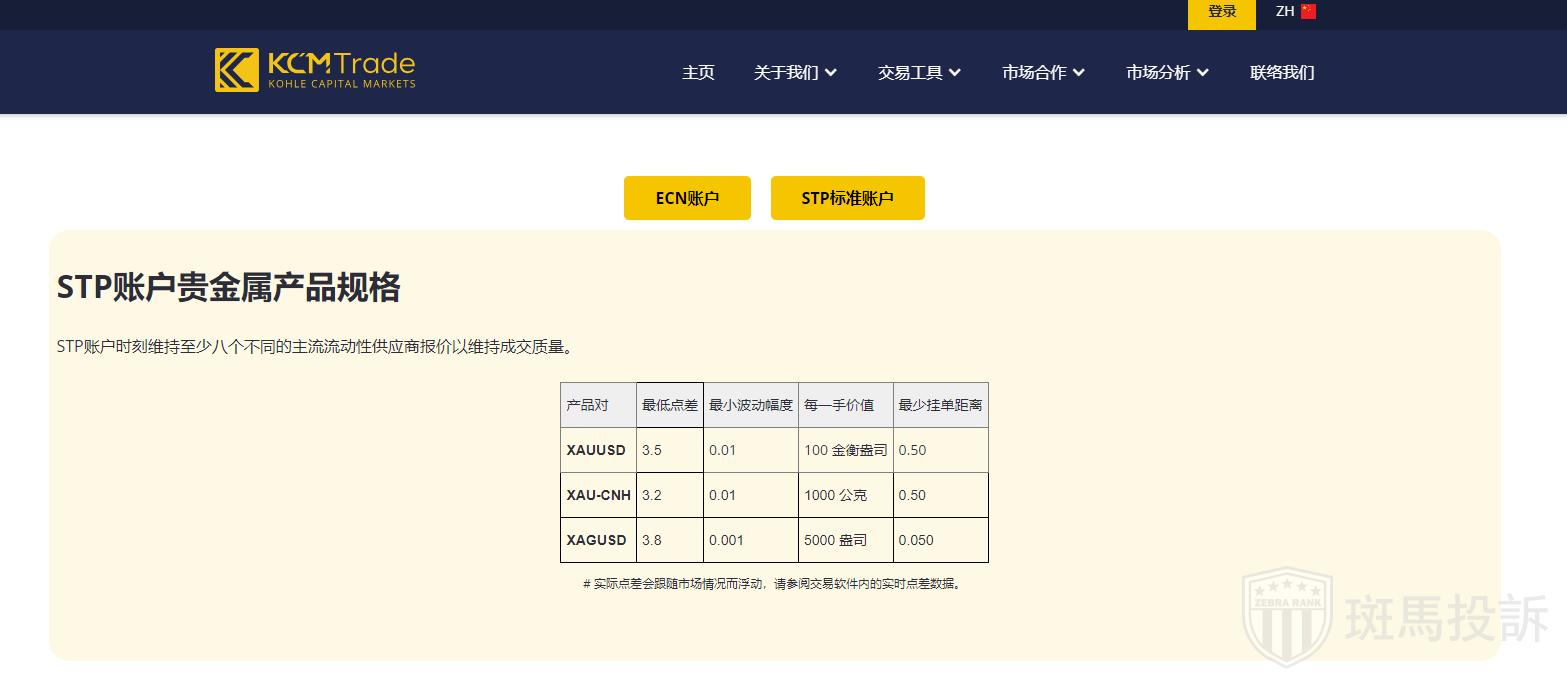The height and width of the screenshot is (680, 1567).
Task: Expand the 关于我们 dropdown menu
Action: (795, 72)
